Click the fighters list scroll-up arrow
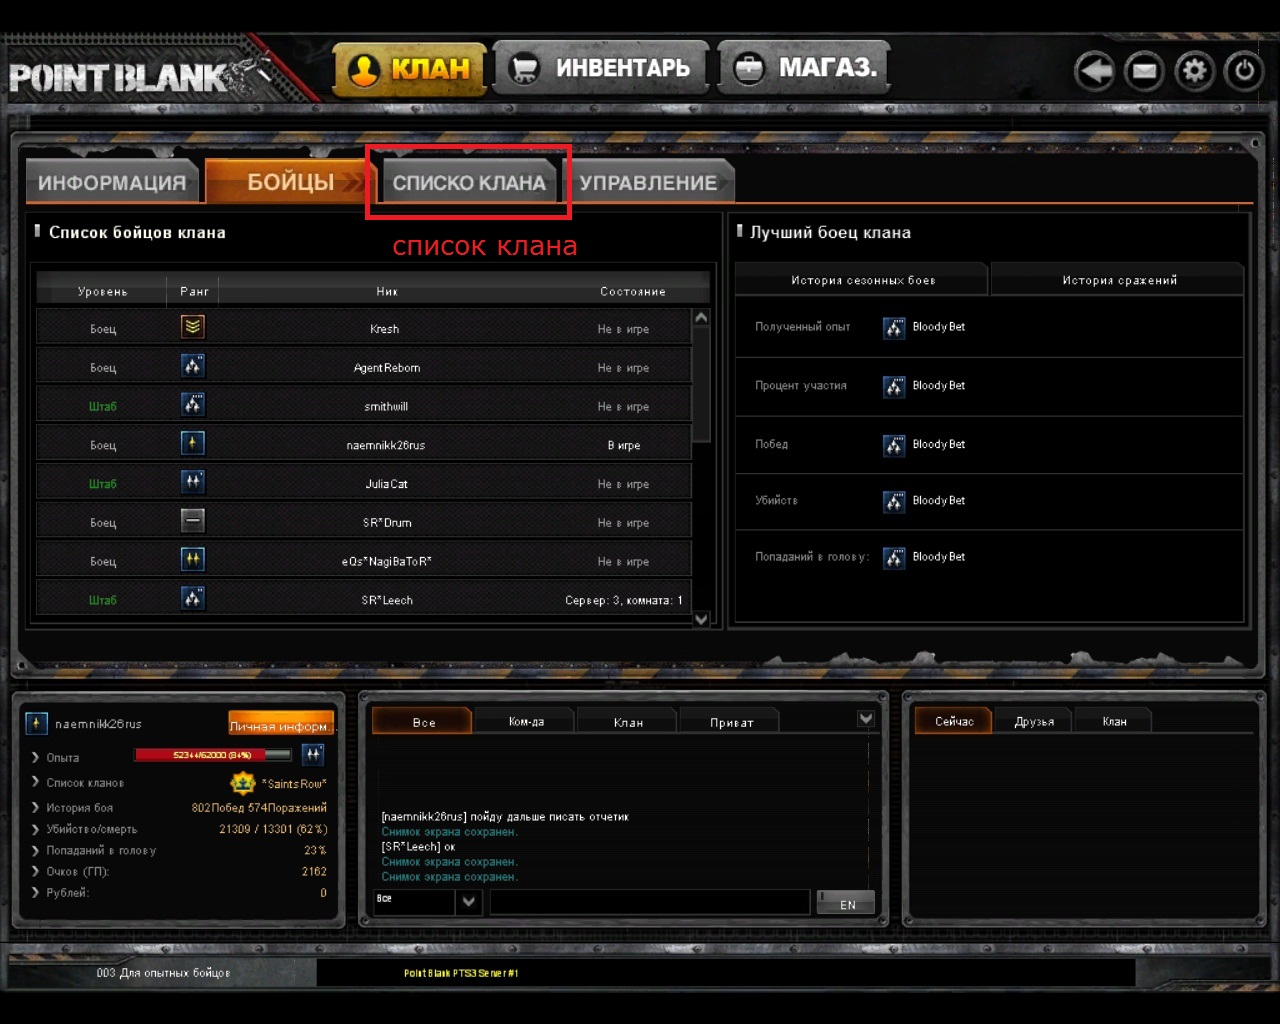 point(701,318)
